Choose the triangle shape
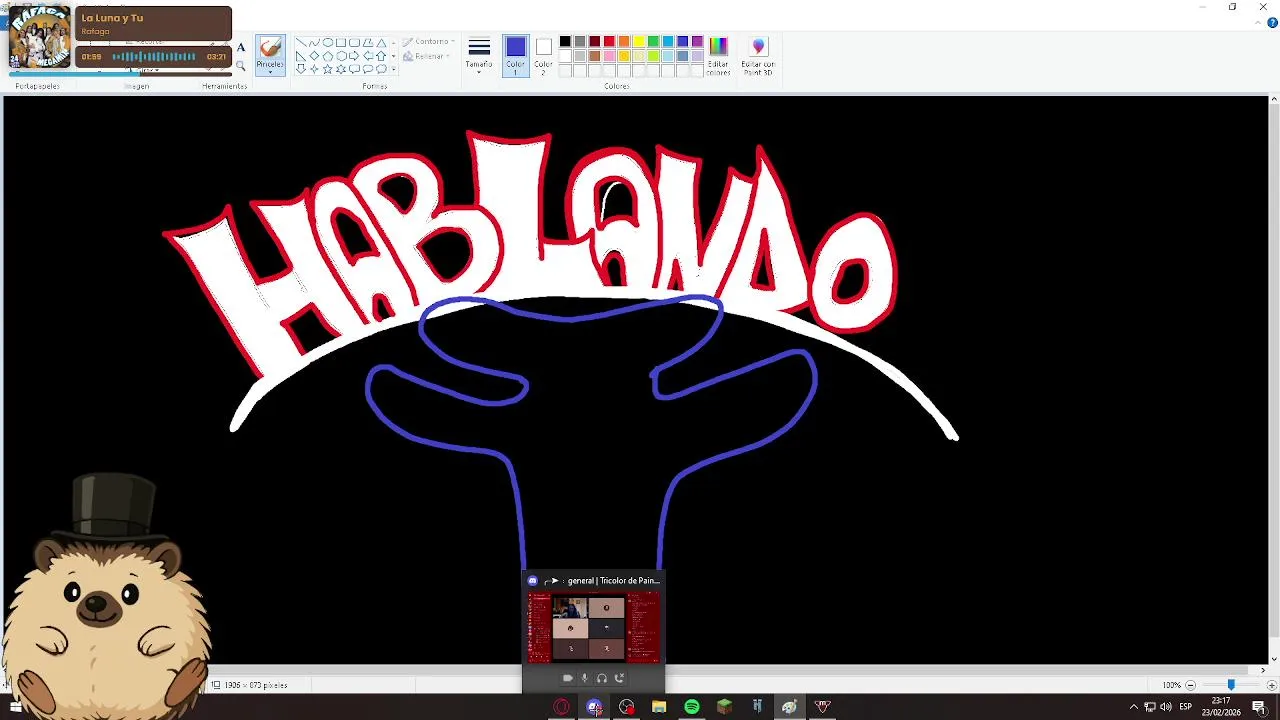Screen dimensions: 1280x720 tap(381, 42)
